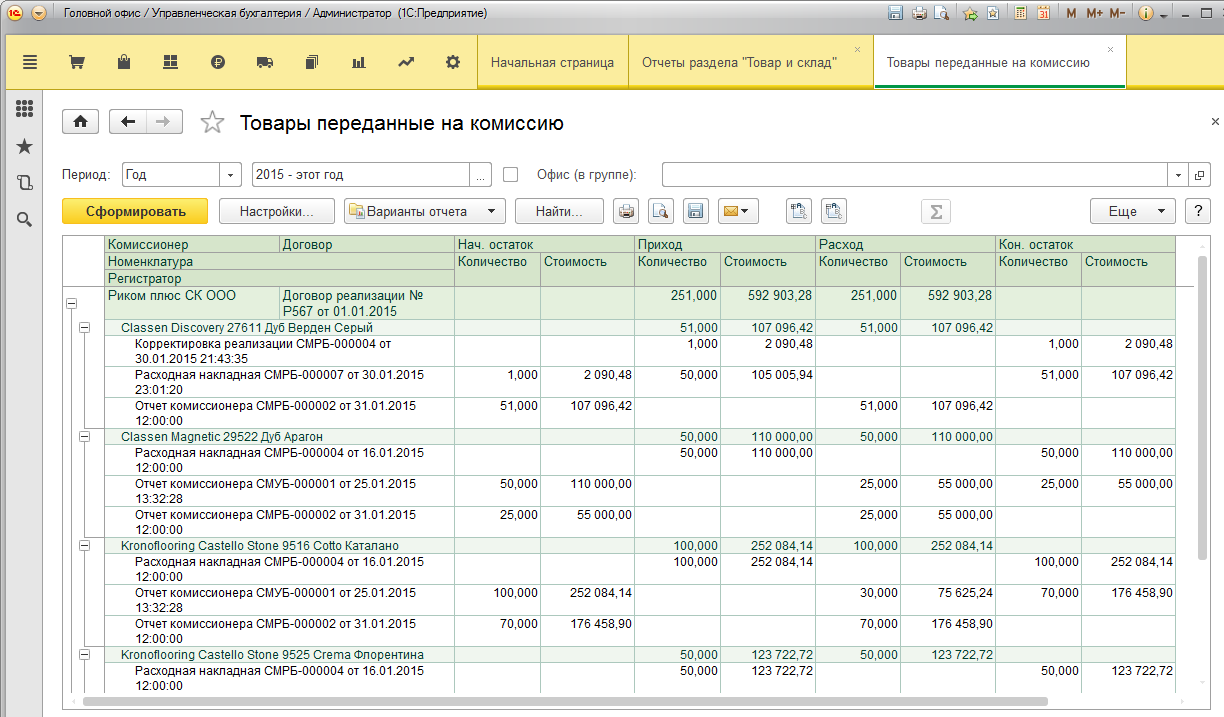Screen dimensions: 1224x717
Task: Click the Sigma sum button
Action: [x=936, y=211]
